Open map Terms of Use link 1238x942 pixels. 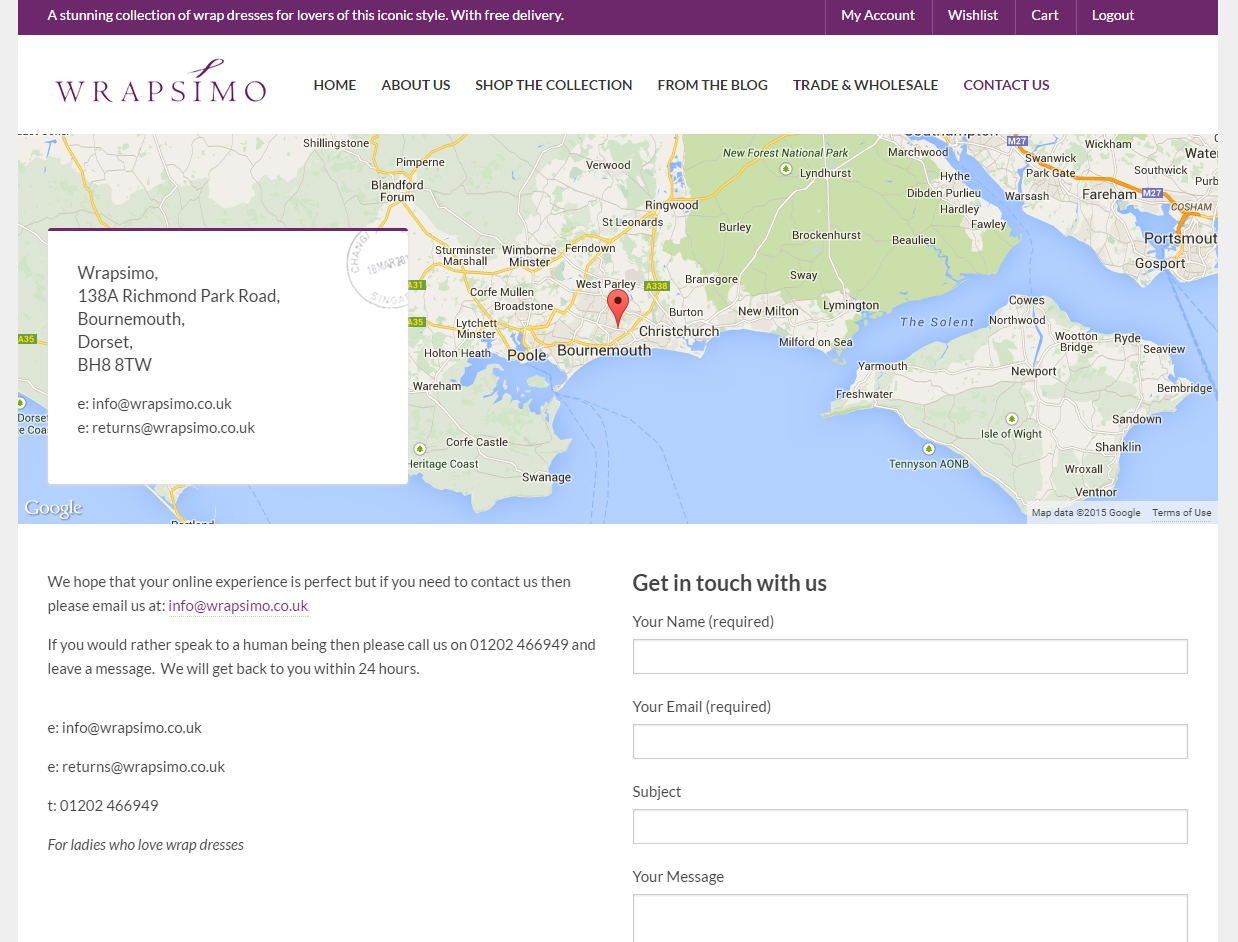point(1181,513)
